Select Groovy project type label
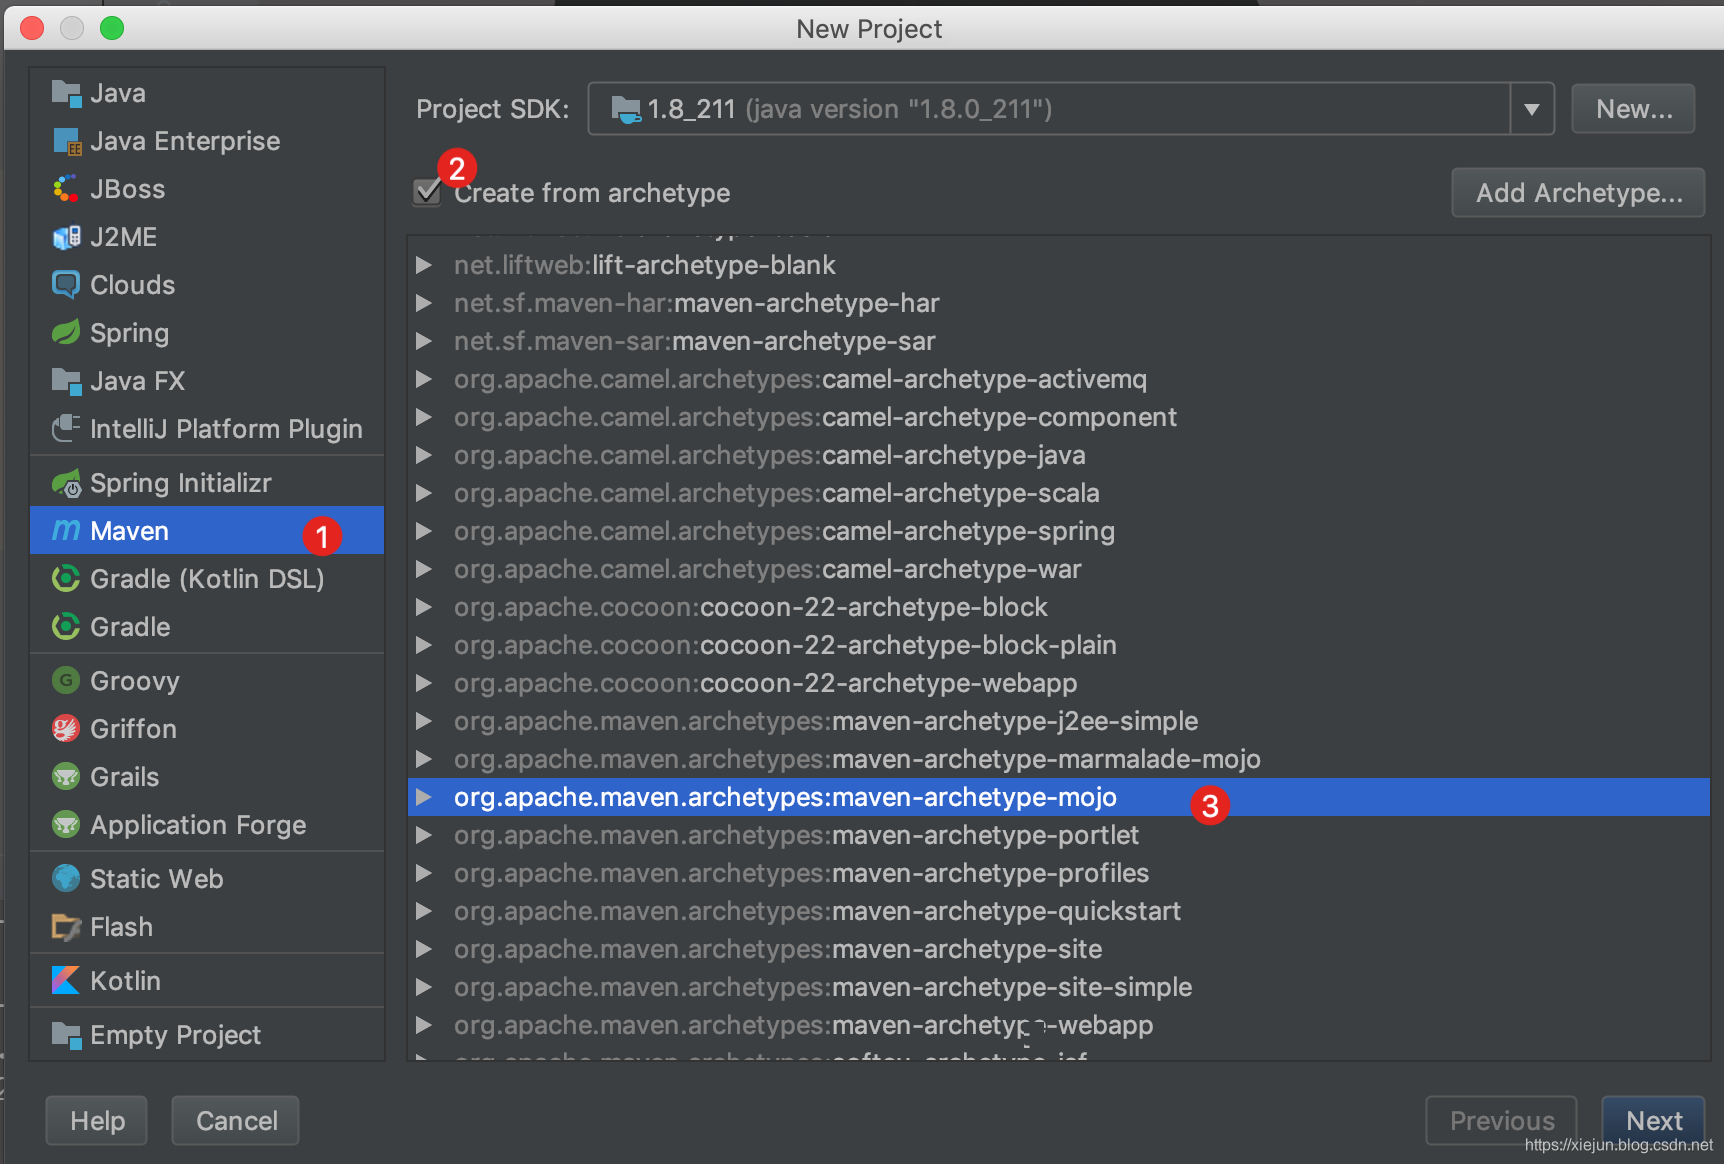Screen dimensions: 1724x1164 tap(135, 681)
